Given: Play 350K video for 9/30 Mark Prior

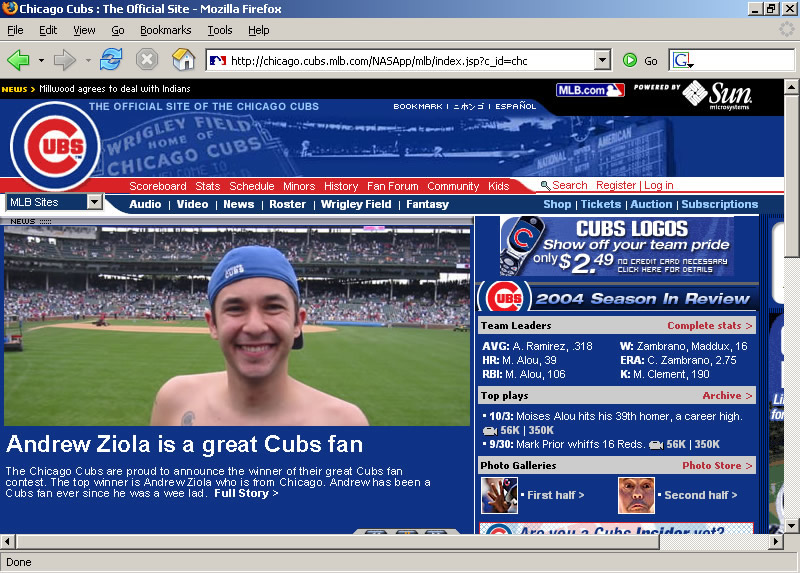Looking at the screenshot, I should 707,444.
